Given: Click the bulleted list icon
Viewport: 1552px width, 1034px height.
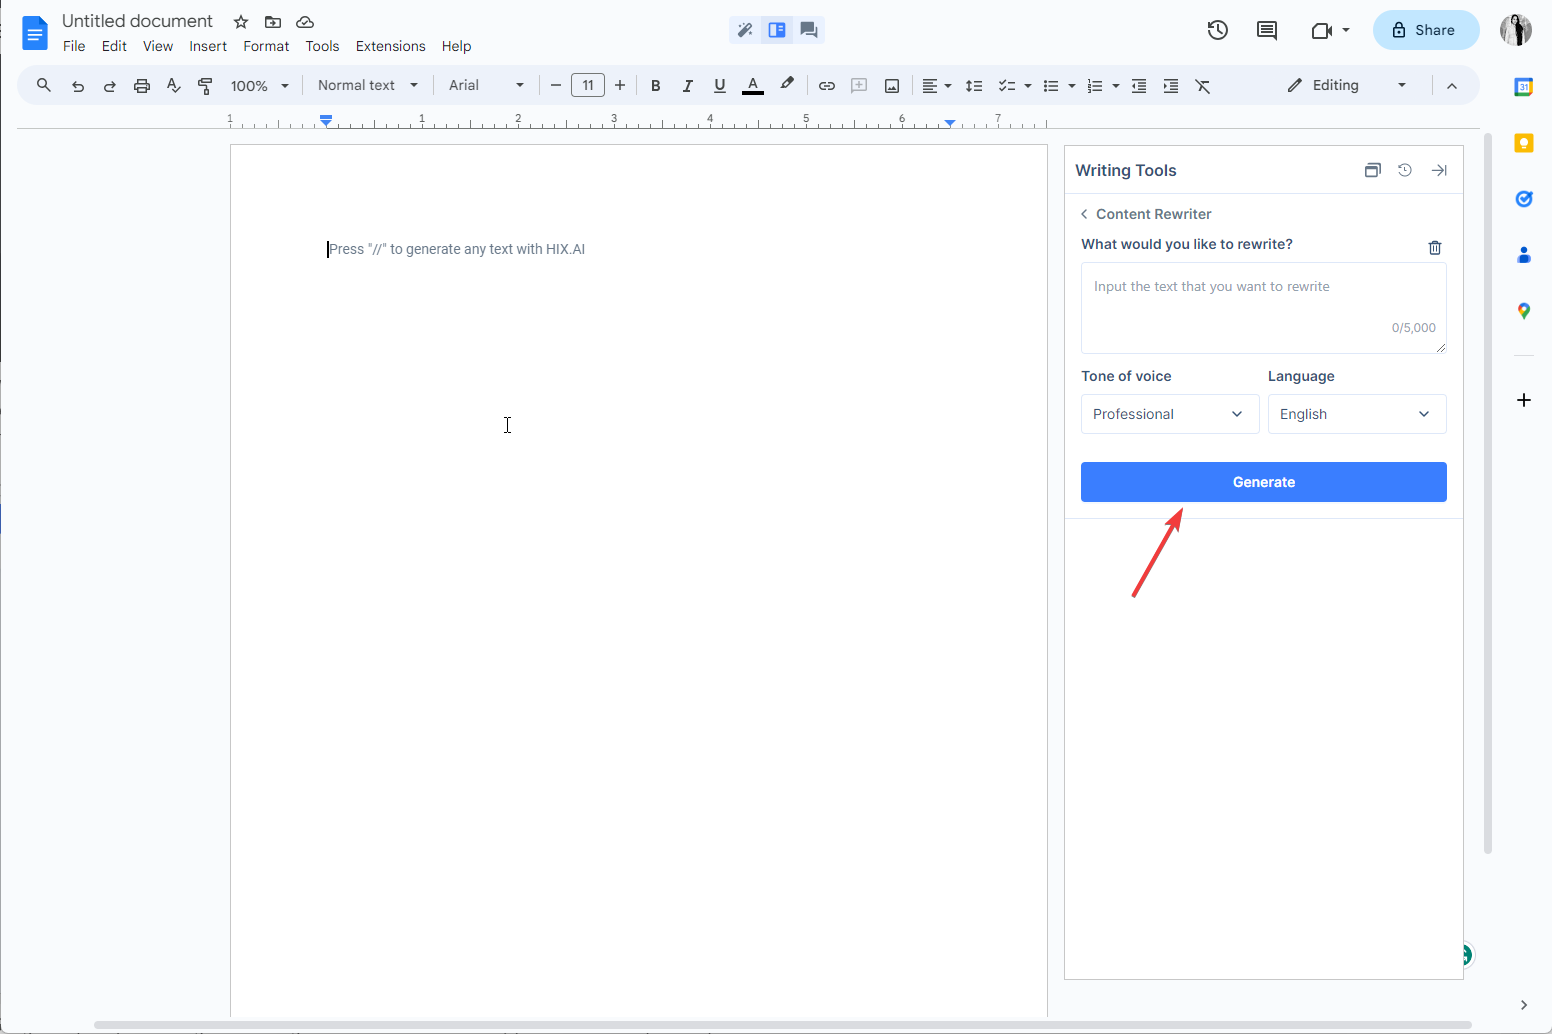Looking at the screenshot, I should tap(1051, 86).
